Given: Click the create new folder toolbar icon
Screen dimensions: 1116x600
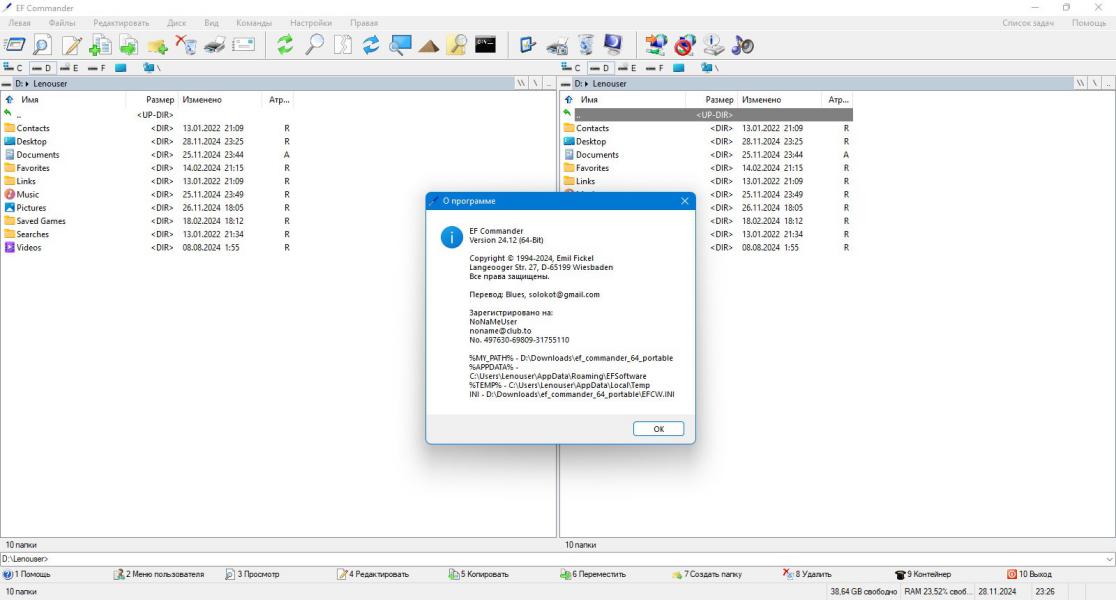Looking at the screenshot, I should coord(157,46).
